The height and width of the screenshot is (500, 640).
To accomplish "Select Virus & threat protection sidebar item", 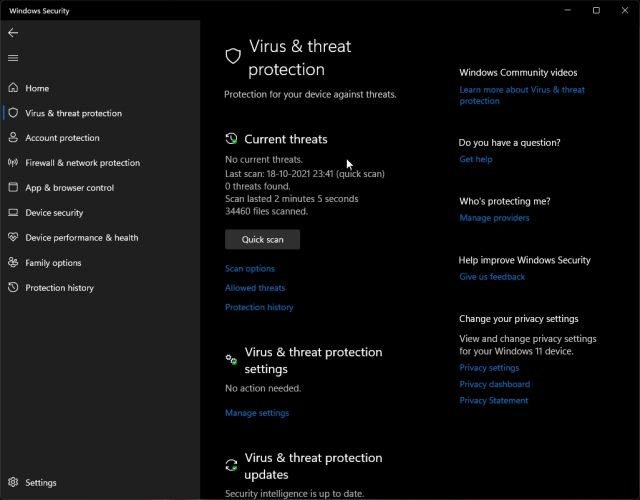I will tap(100, 113).
